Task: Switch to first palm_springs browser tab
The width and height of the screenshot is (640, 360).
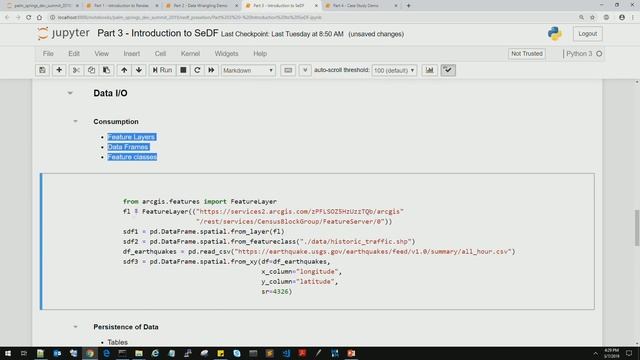Action: [x=42, y=6]
